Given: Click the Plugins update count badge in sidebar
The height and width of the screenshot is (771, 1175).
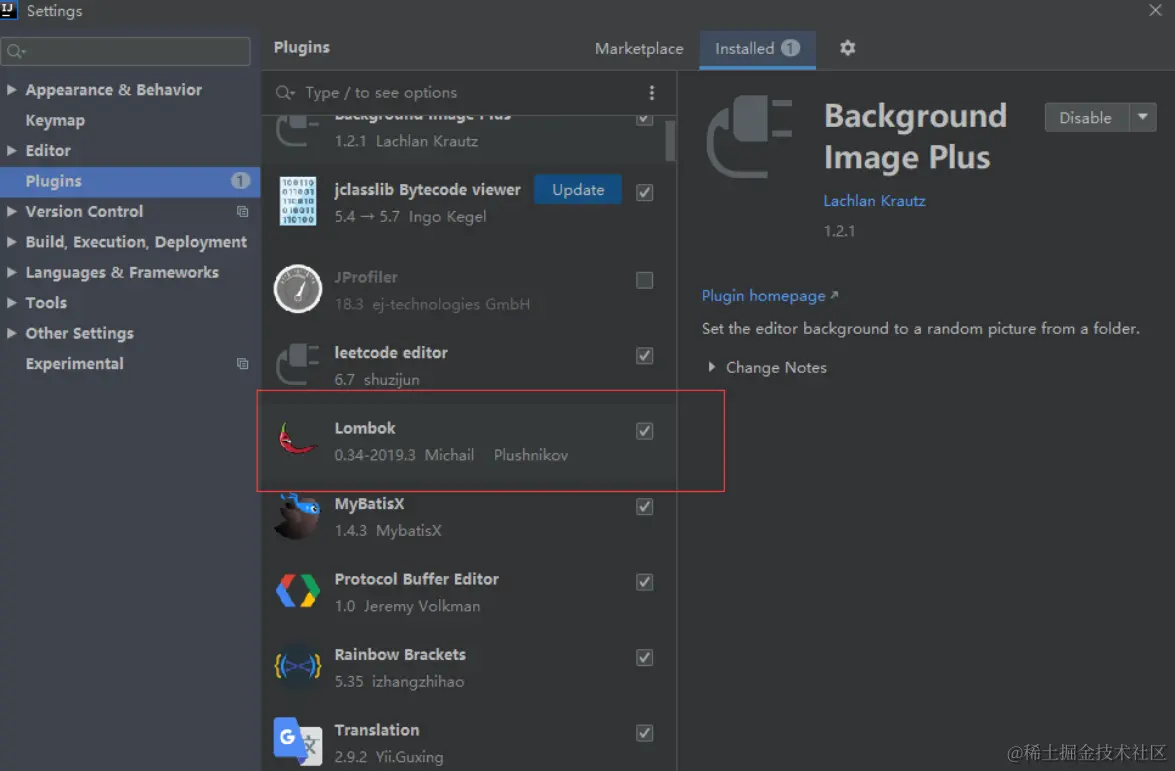Looking at the screenshot, I should pos(240,181).
